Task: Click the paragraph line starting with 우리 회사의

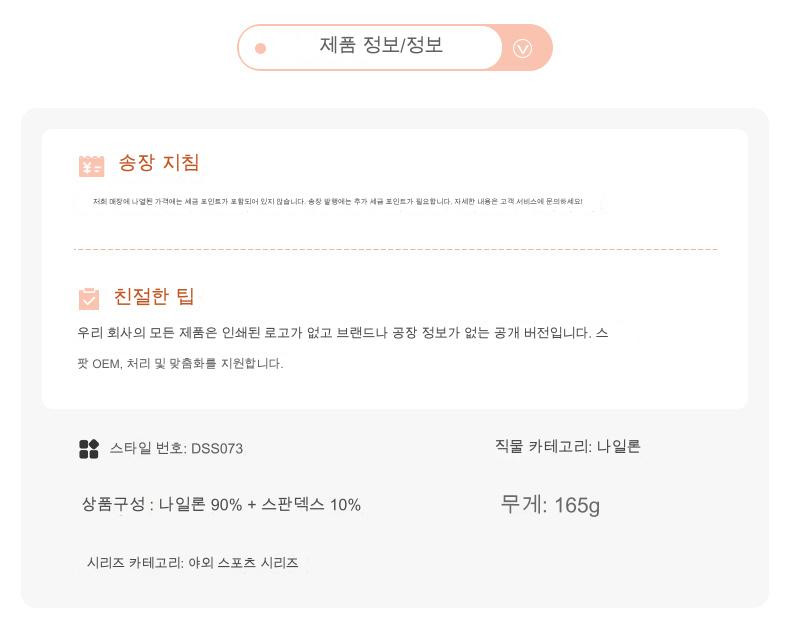Action: coord(342,333)
